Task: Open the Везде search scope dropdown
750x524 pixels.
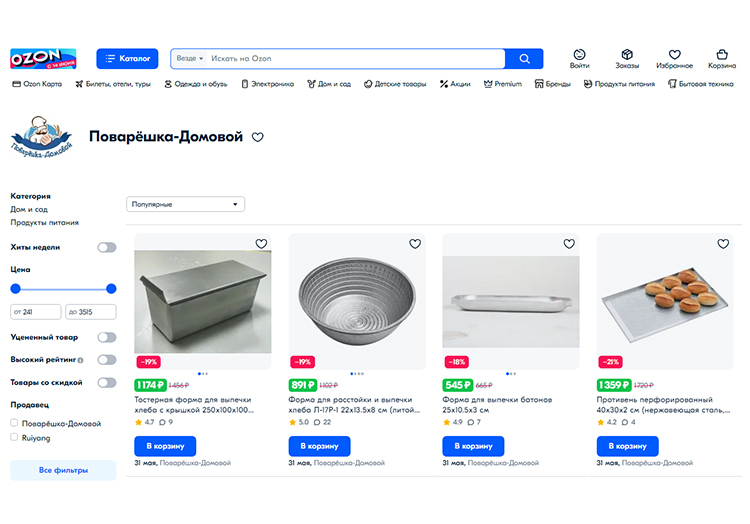Action: click(190, 58)
